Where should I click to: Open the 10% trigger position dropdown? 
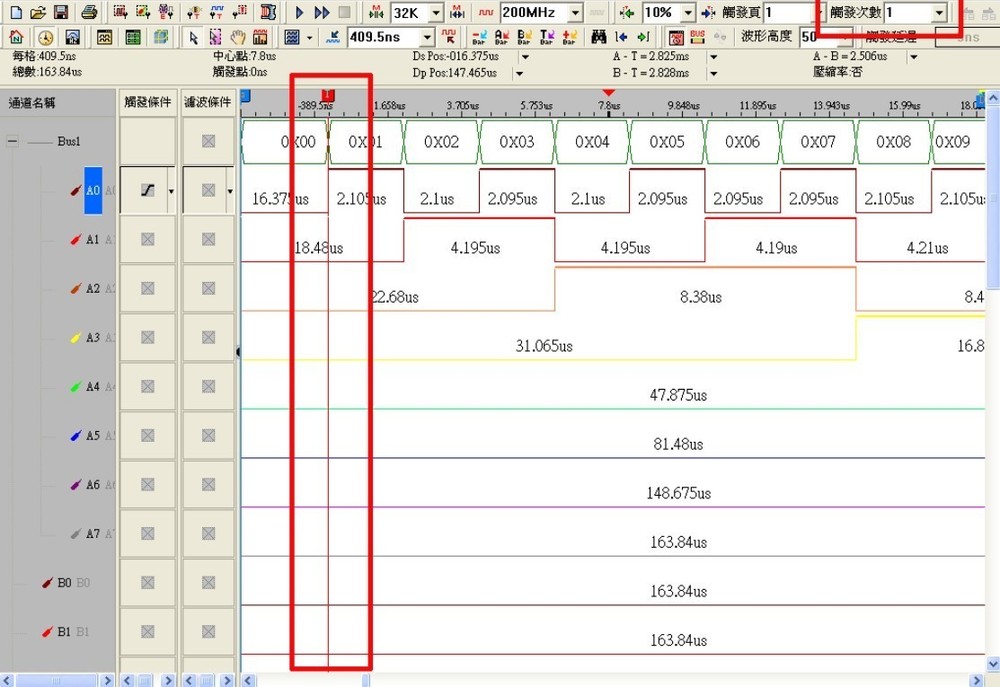(688, 12)
